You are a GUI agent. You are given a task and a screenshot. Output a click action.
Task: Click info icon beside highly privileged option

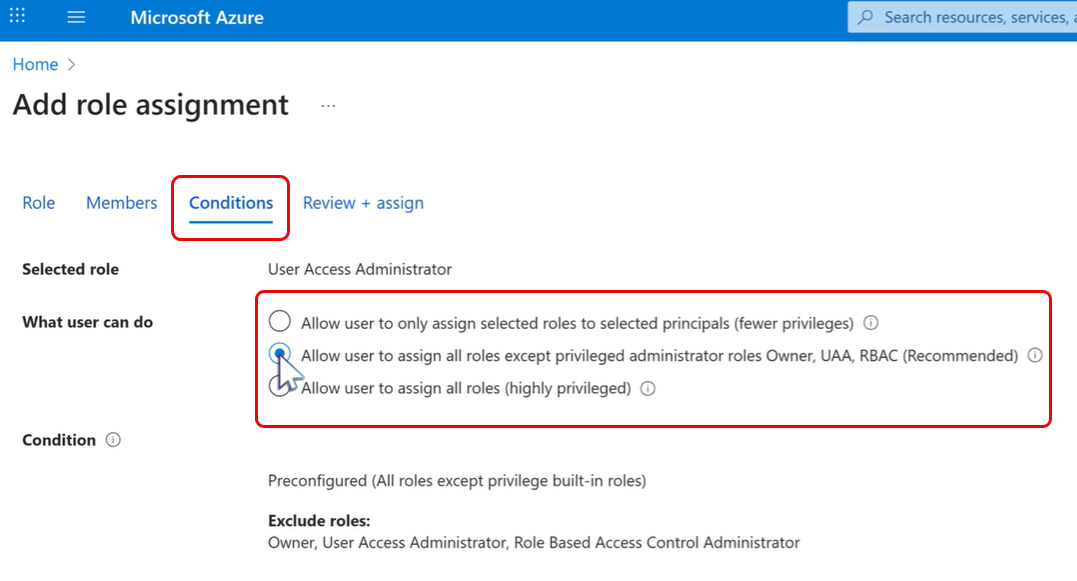coord(648,388)
